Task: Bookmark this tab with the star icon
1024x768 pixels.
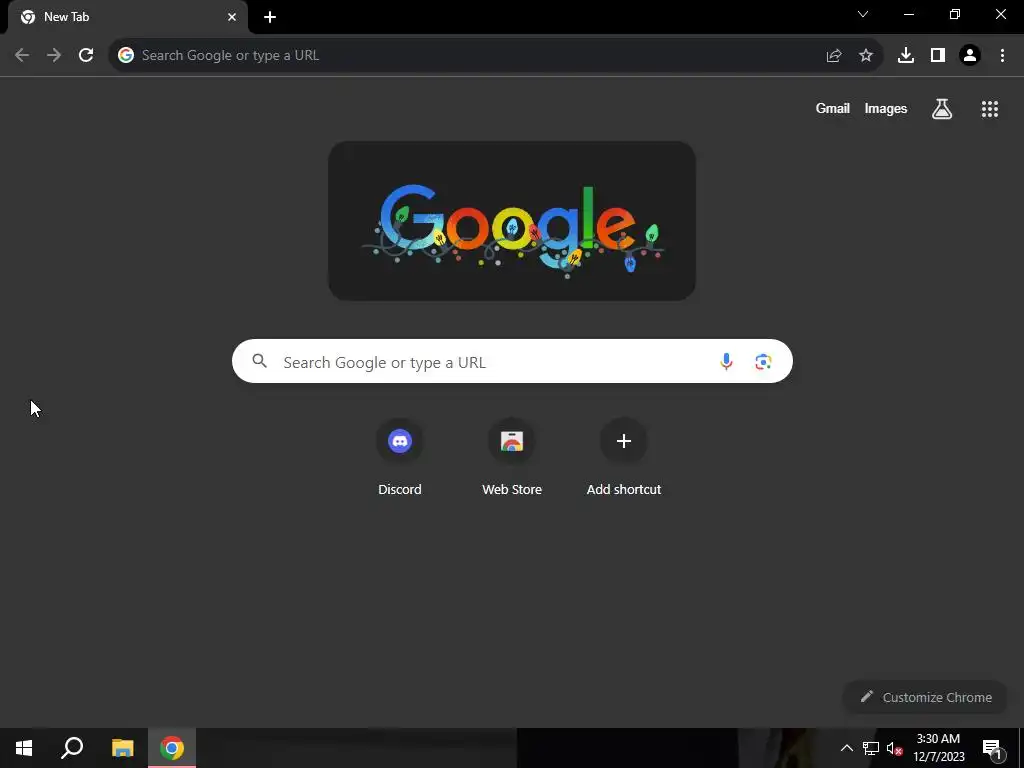Action: 866,56
